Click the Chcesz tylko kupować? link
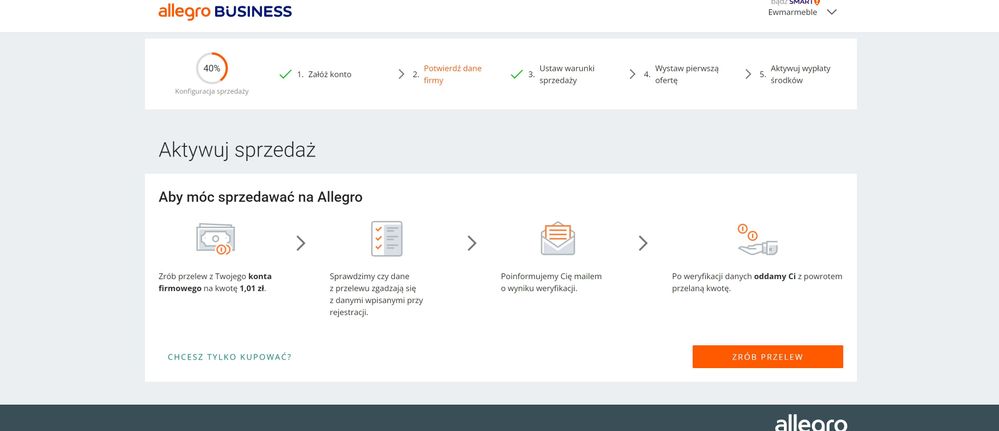Viewport: 999px width, 431px height. pyautogui.click(x=229, y=357)
